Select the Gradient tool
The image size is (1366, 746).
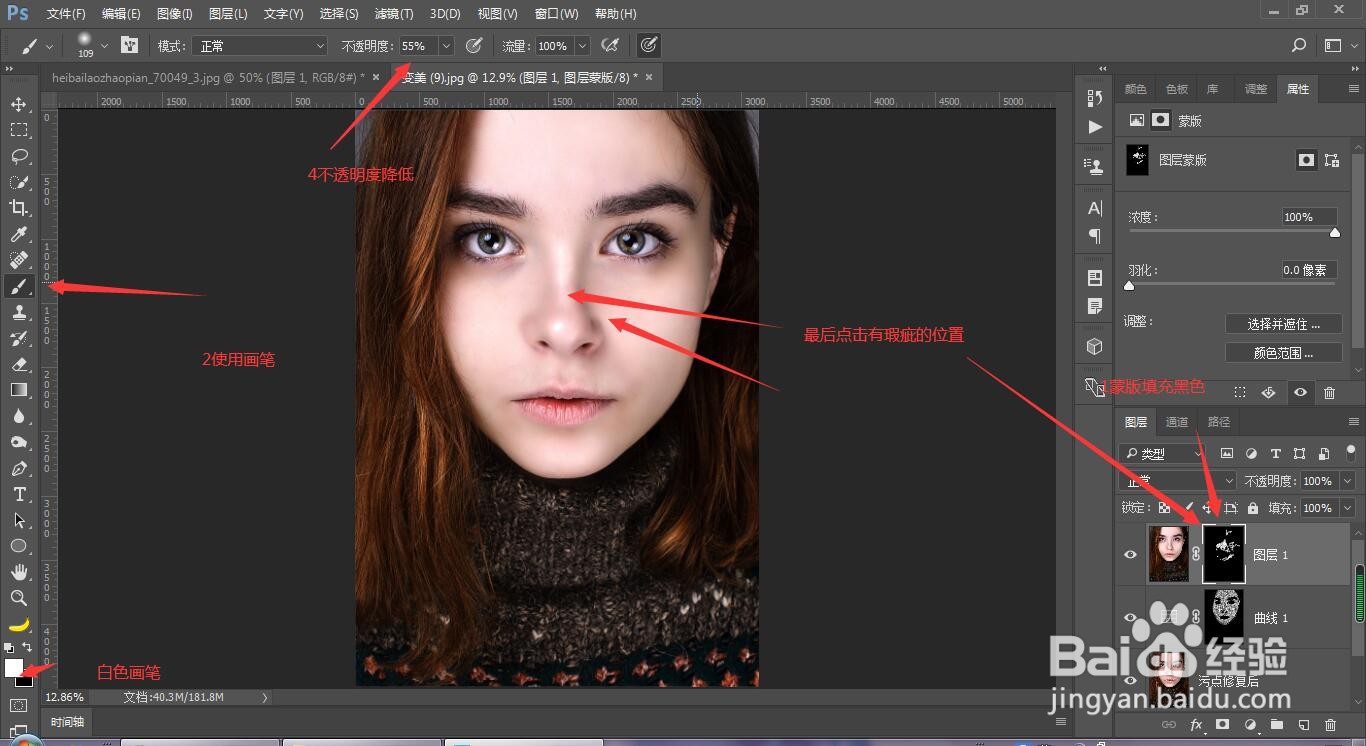[19, 390]
